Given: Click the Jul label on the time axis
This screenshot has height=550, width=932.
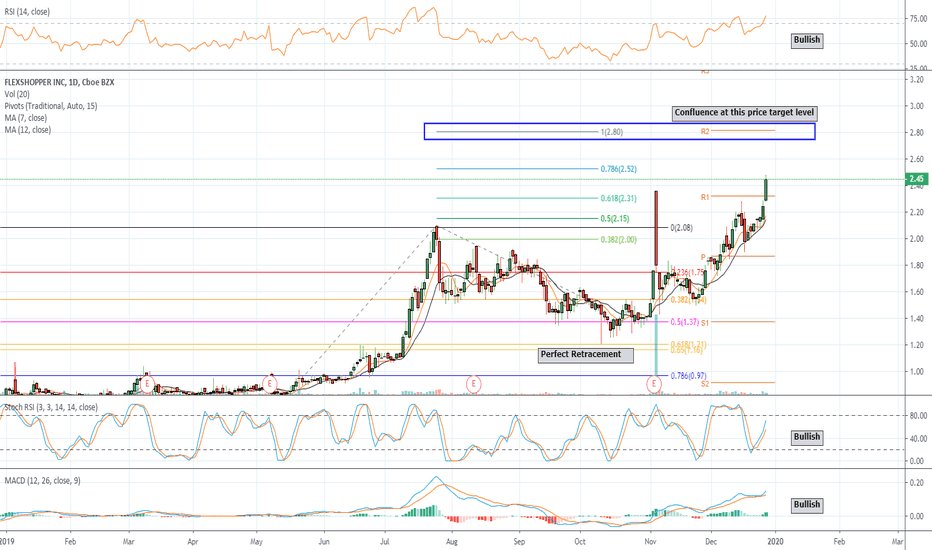Looking at the screenshot, I should (x=385, y=542).
